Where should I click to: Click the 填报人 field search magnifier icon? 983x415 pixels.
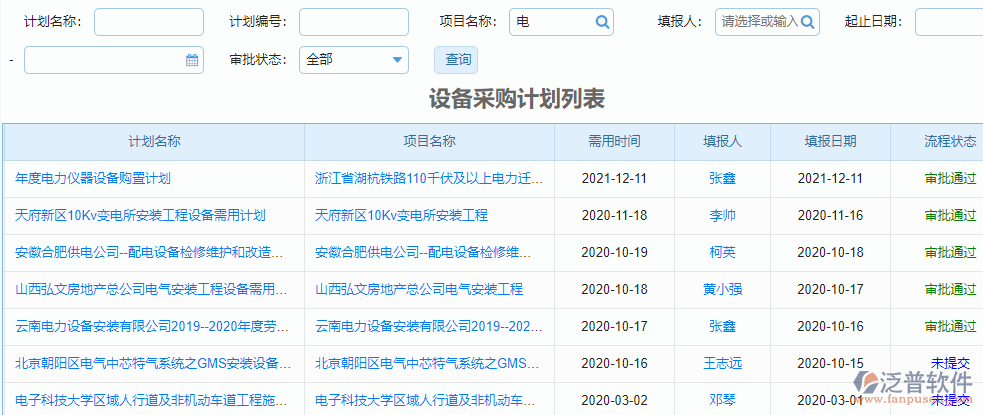tap(808, 22)
